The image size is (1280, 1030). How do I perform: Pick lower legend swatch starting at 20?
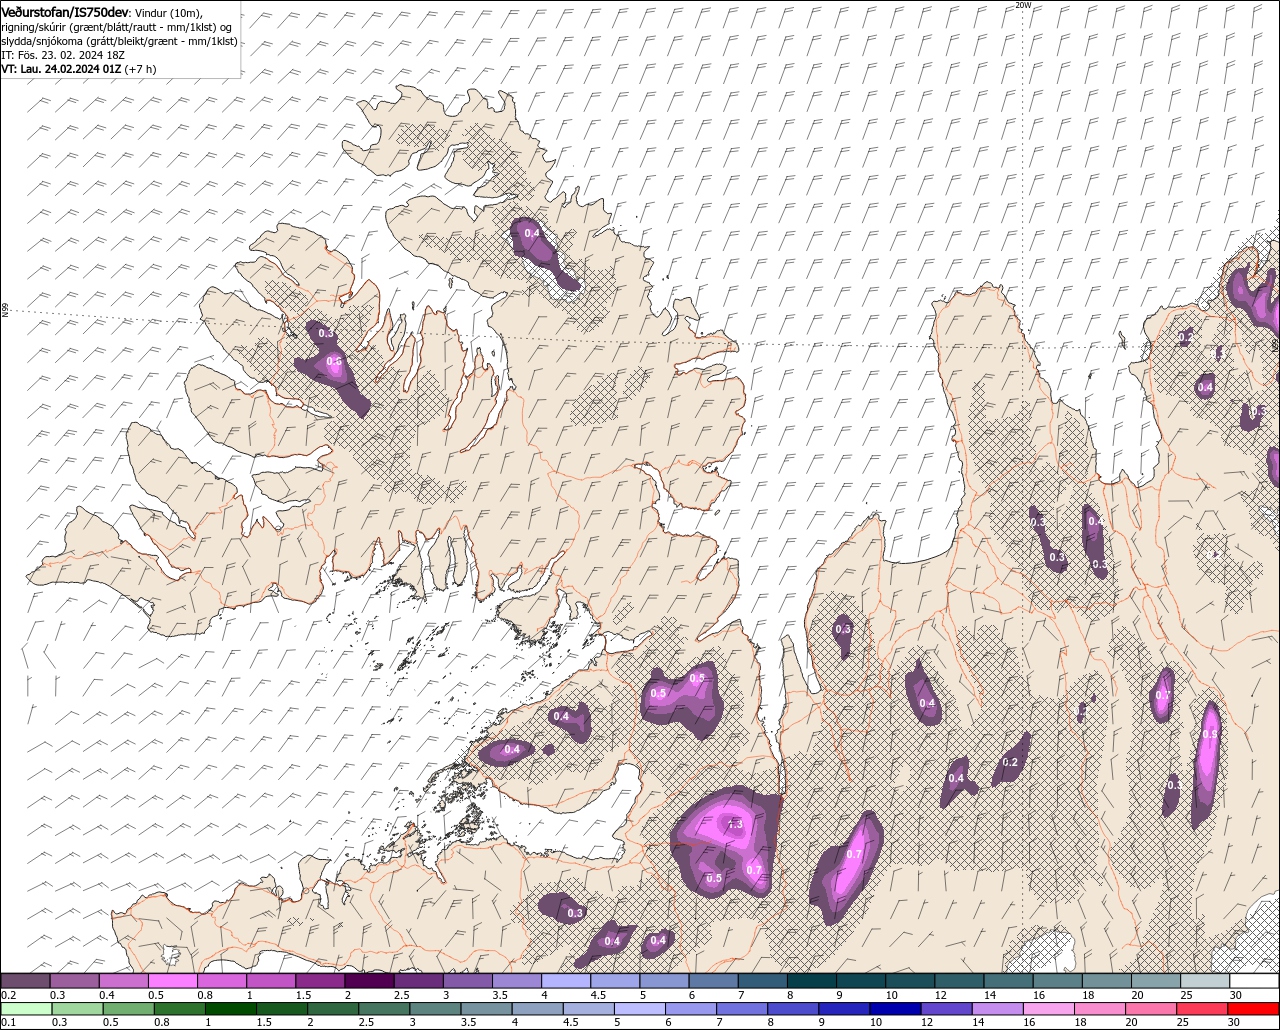pos(1151,1009)
